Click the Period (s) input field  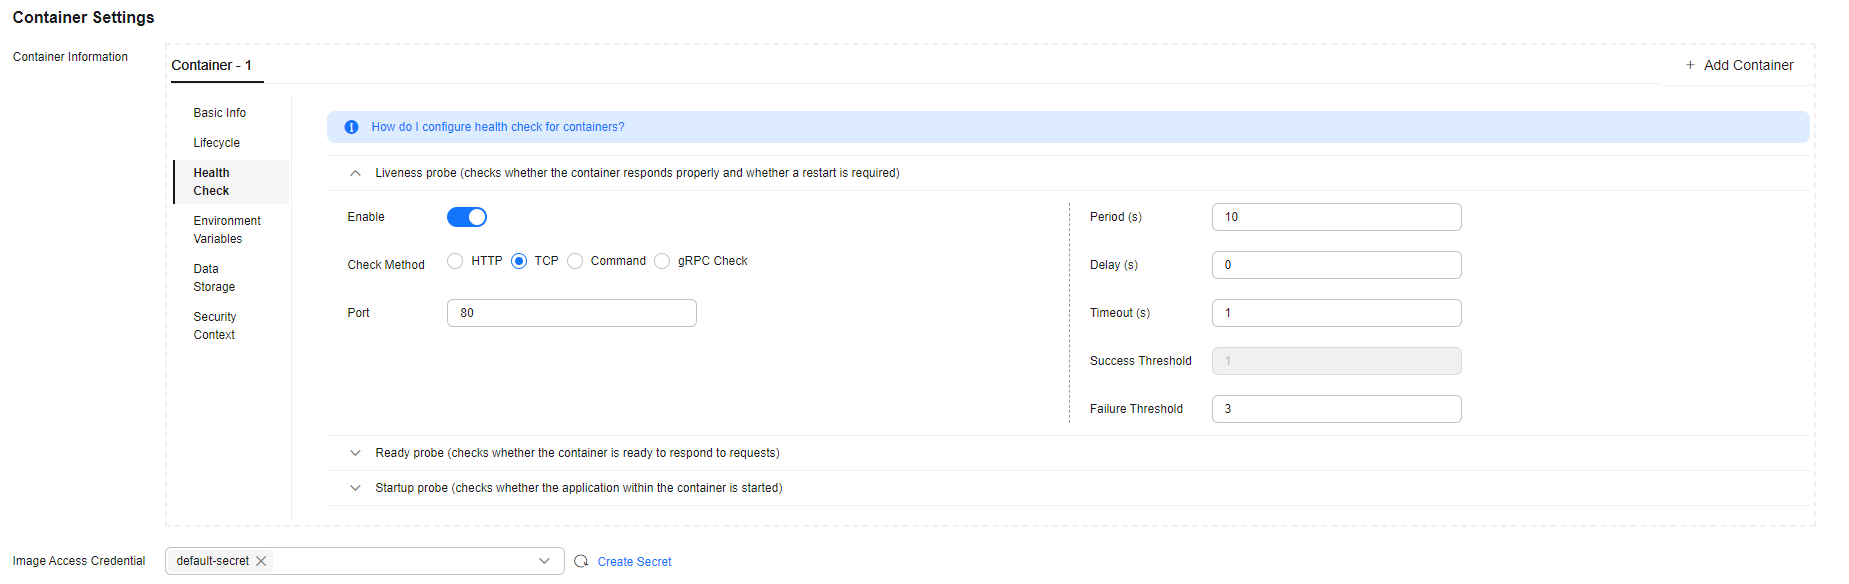pos(1337,217)
